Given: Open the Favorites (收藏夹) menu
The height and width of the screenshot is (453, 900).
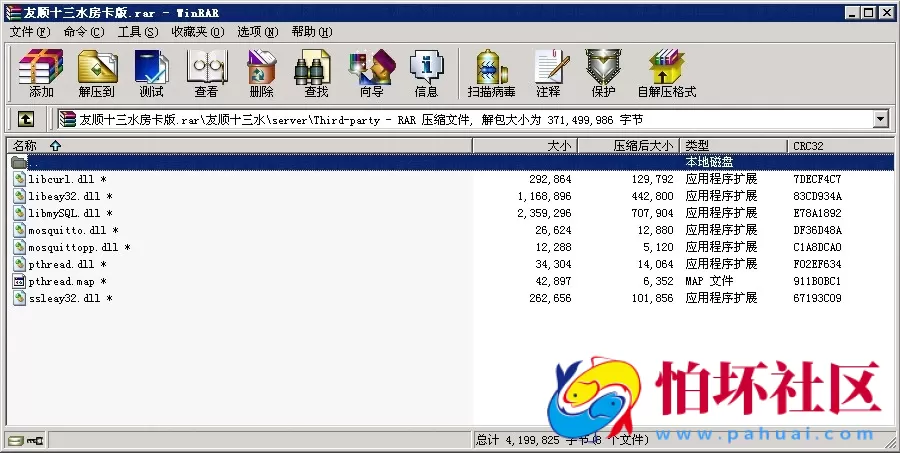Looking at the screenshot, I should click(x=198, y=32).
